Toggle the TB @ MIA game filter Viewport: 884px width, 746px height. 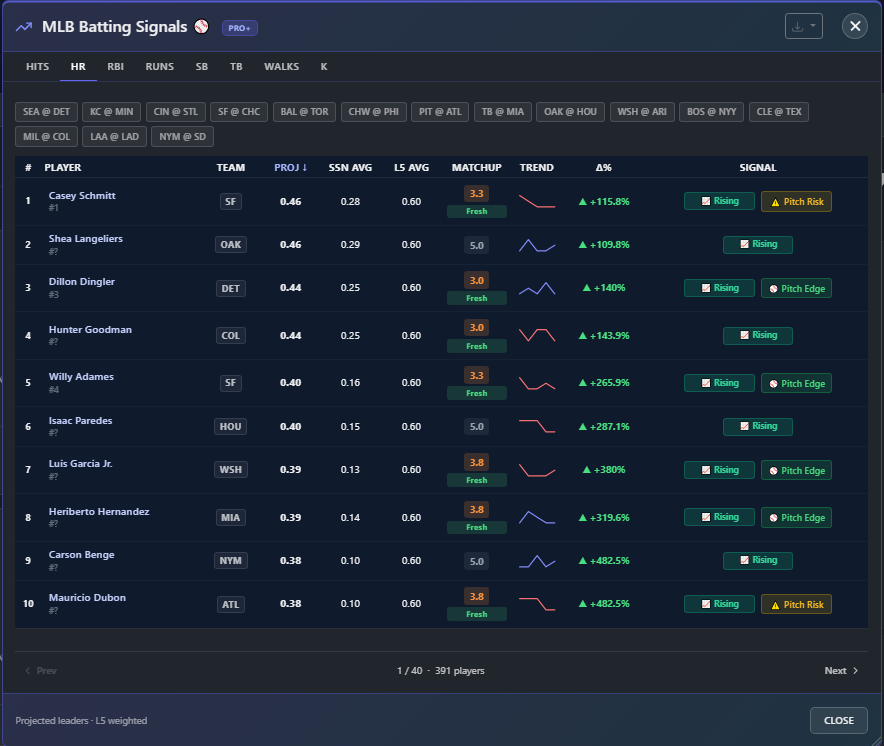[x=503, y=112]
